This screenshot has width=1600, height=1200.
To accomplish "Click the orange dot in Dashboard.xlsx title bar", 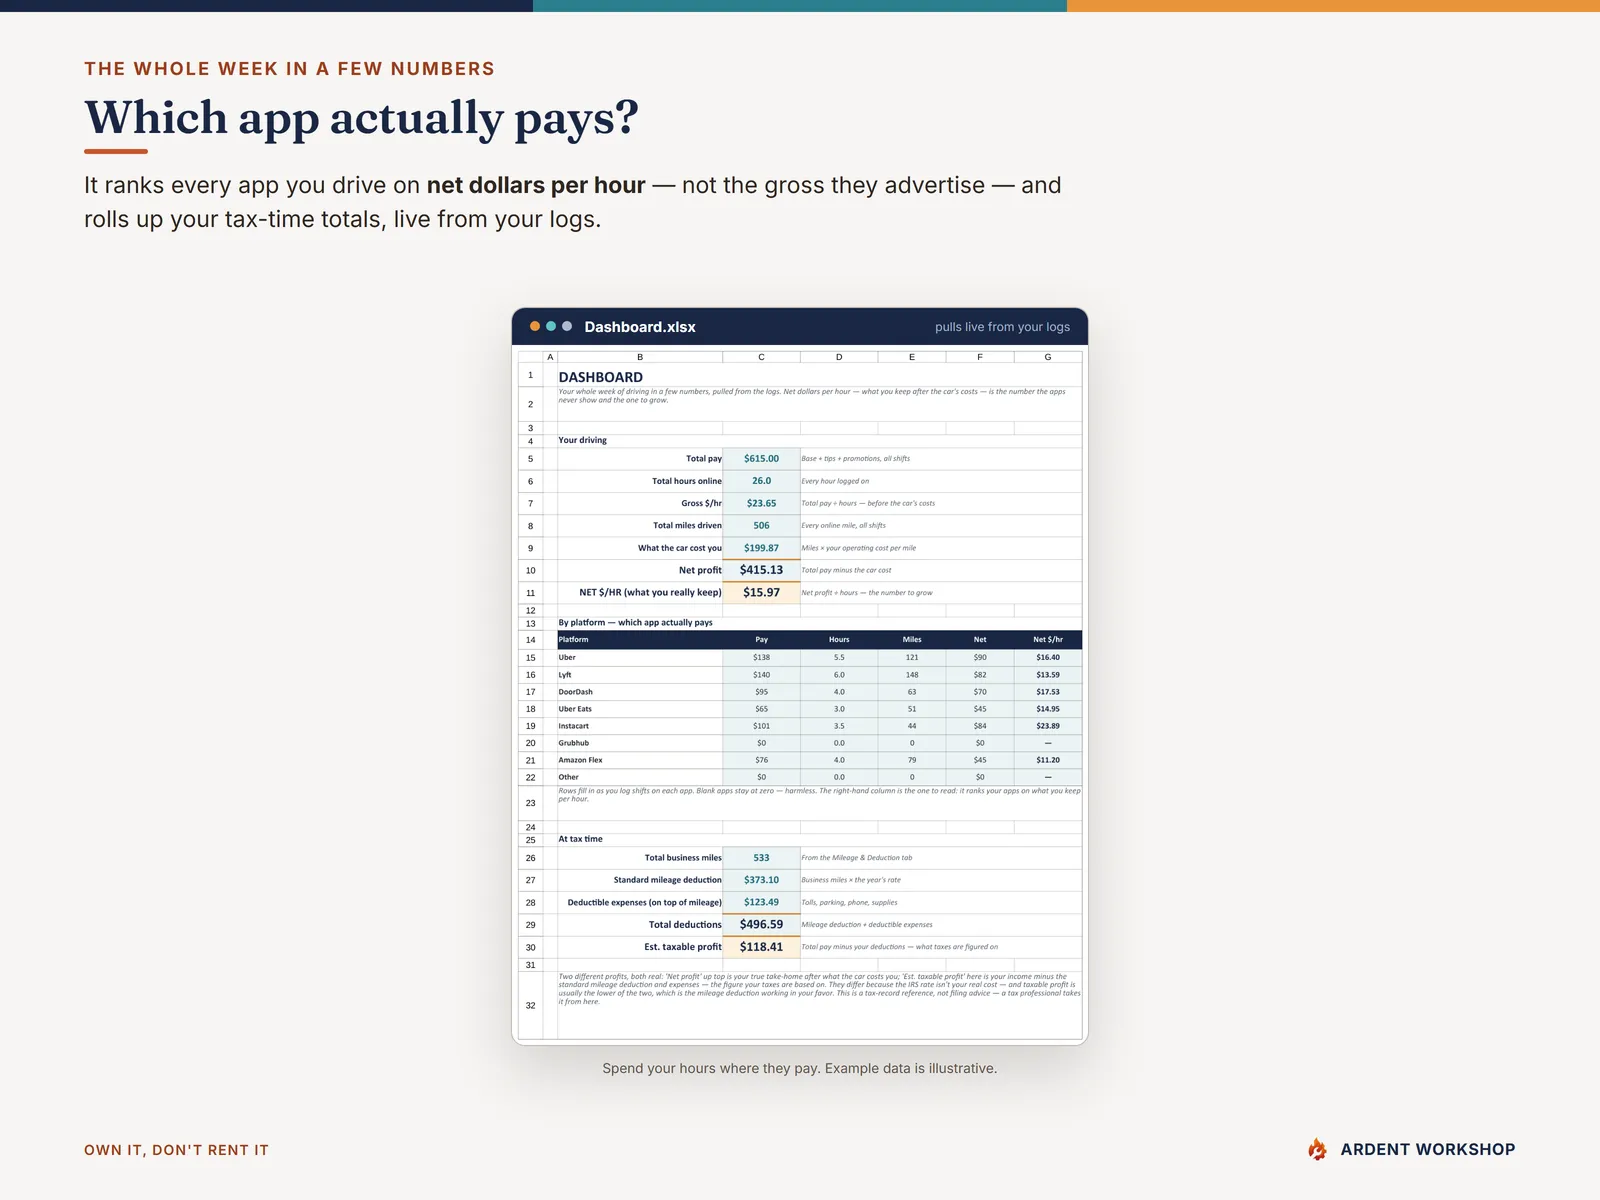I will pos(535,326).
